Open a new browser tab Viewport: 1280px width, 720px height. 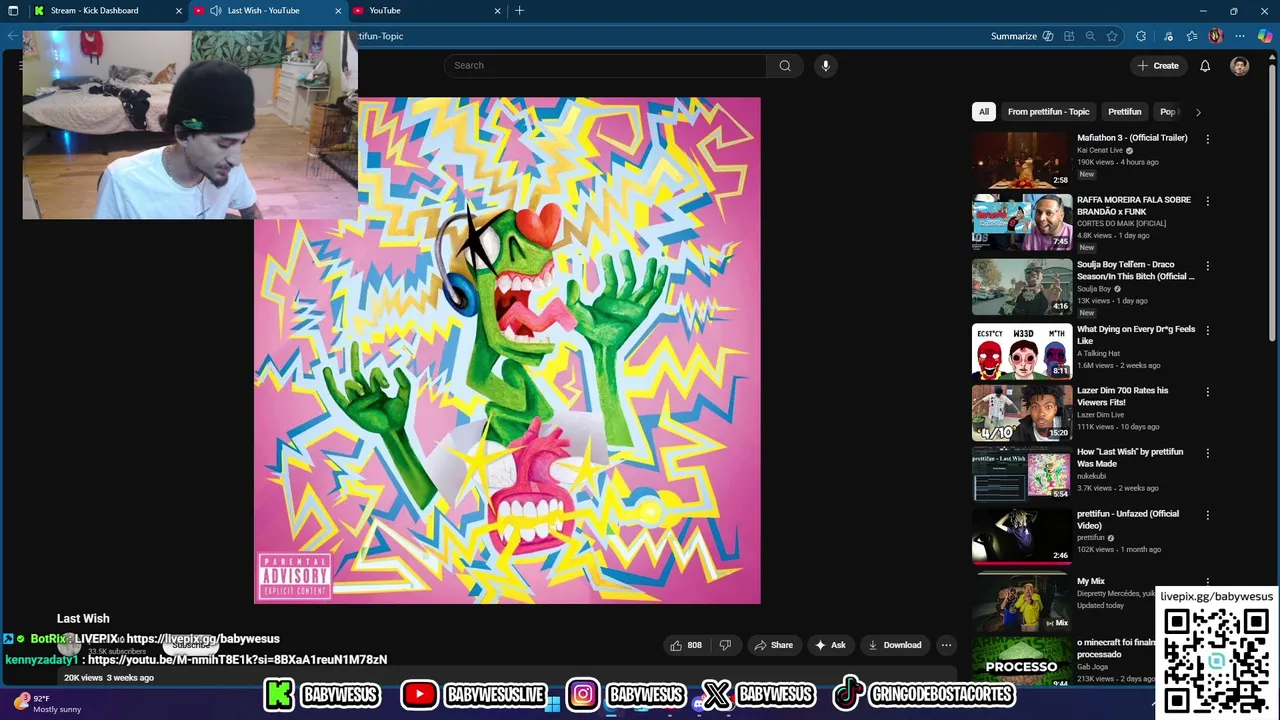click(519, 11)
